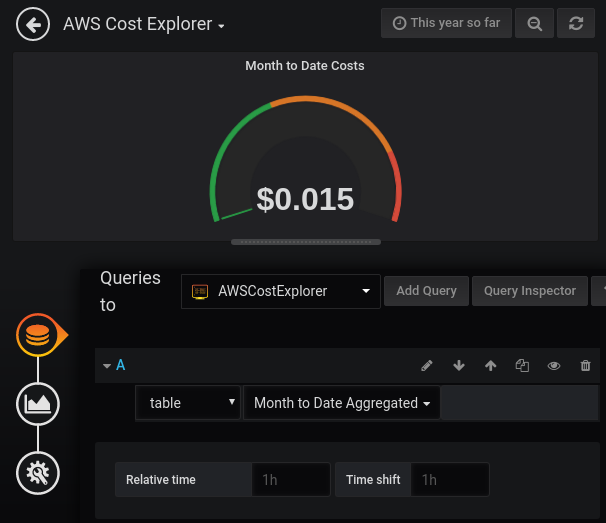Open the AWSCostExplorer data source dropdown

point(281,291)
